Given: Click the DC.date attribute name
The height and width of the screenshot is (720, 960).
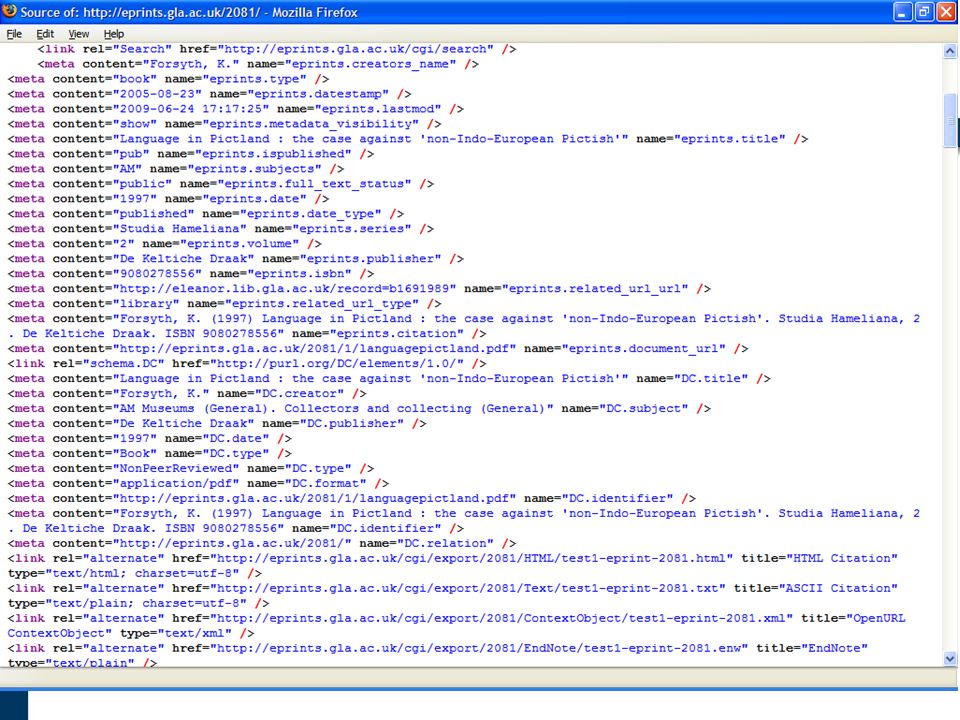Looking at the screenshot, I should tap(236, 438).
